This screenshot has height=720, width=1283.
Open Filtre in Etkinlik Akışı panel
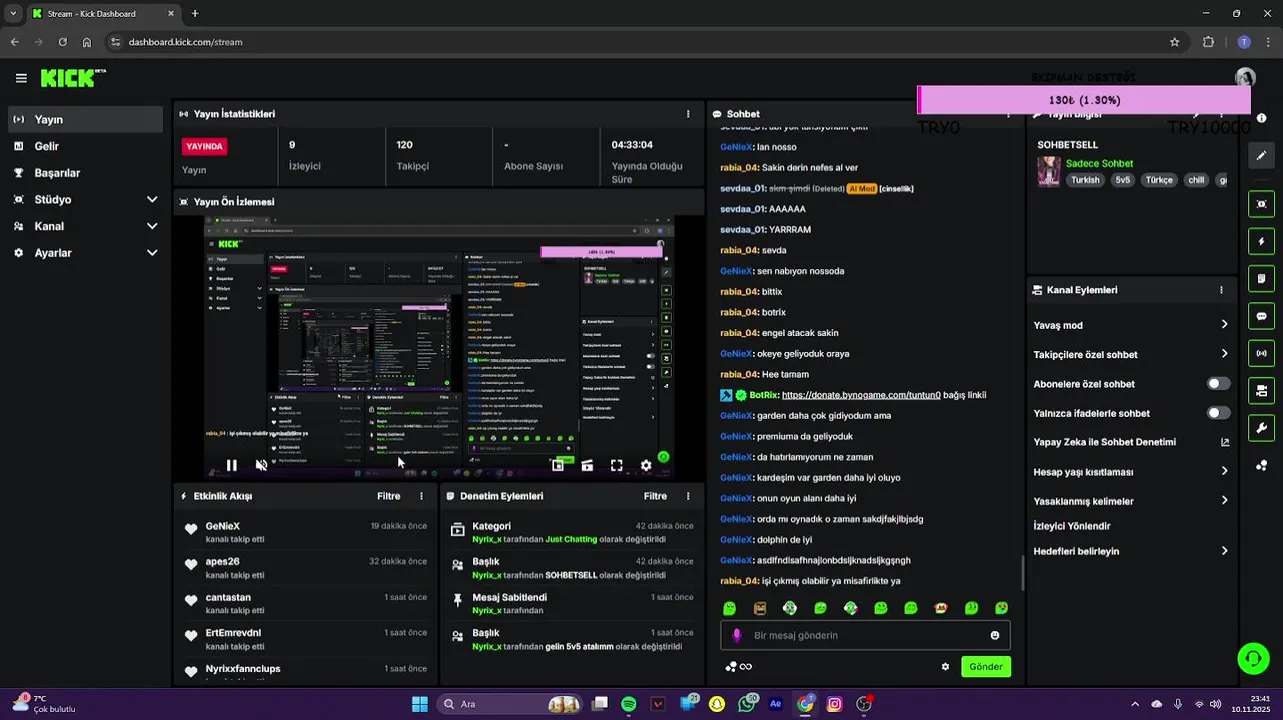tap(388, 496)
